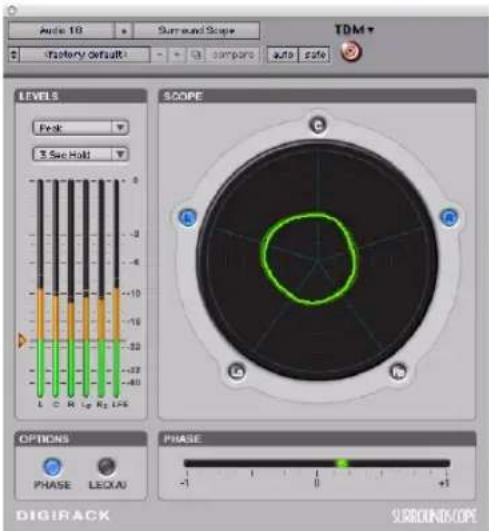Select the blue R speaker icon
The width and height of the screenshot is (489, 531).
tap(449, 216)
